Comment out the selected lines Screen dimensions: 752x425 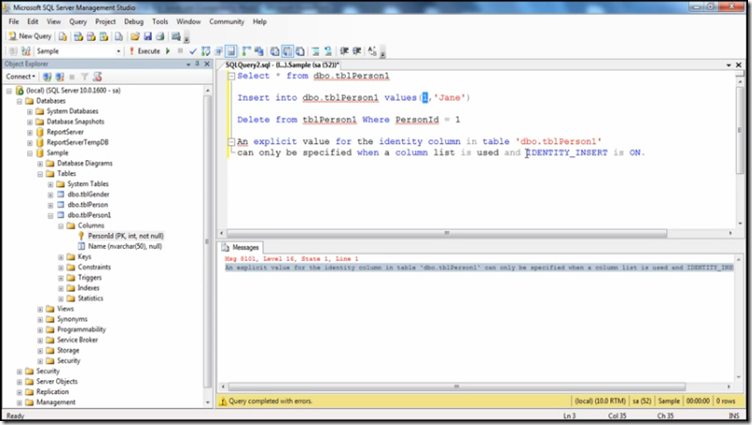(x=316, y=51)
